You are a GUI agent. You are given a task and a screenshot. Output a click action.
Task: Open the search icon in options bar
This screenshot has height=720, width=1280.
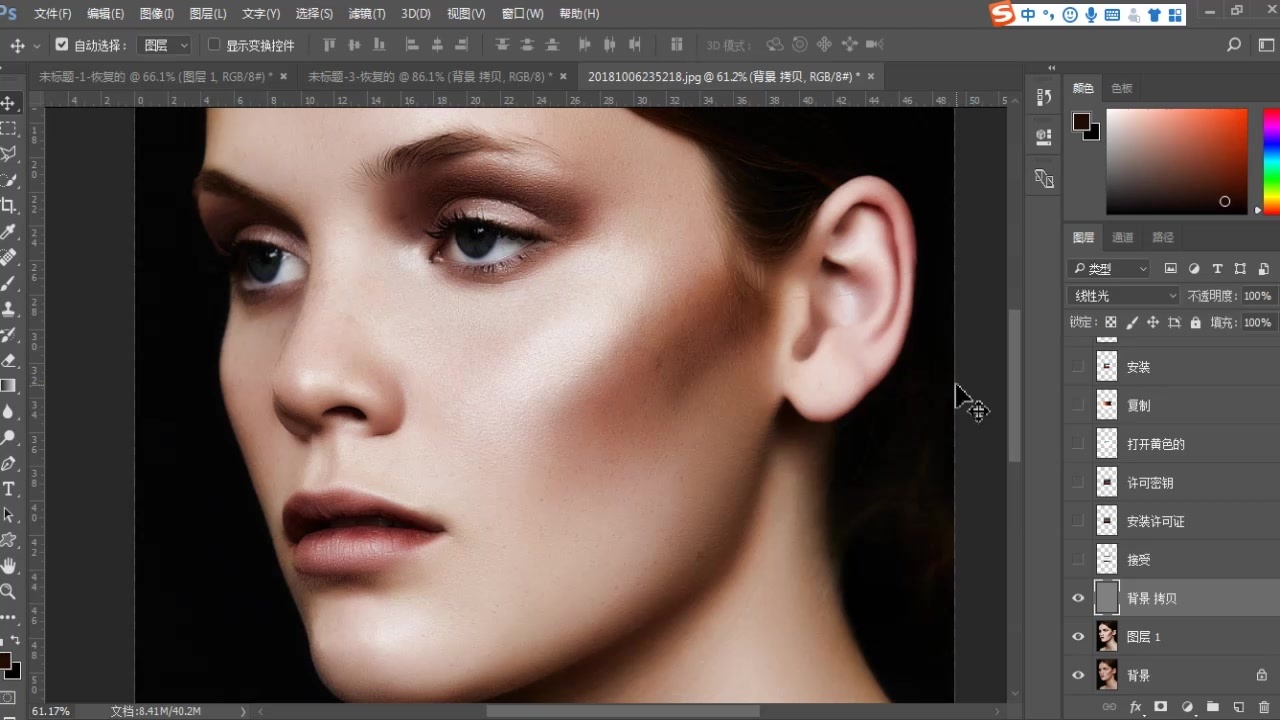click(x=1234, y=45)
